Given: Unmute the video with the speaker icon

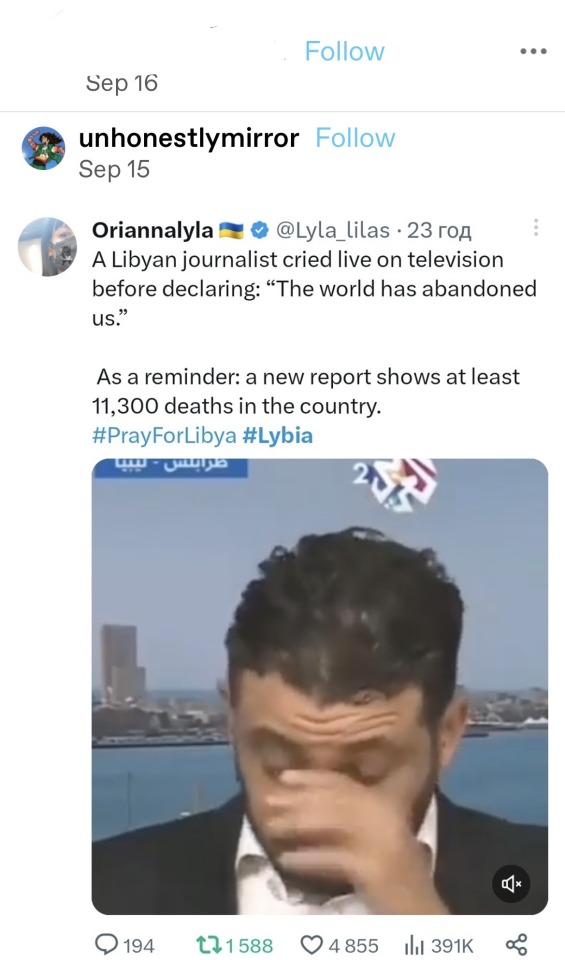Looking at the screenshot, I should (x=511, y=883).
